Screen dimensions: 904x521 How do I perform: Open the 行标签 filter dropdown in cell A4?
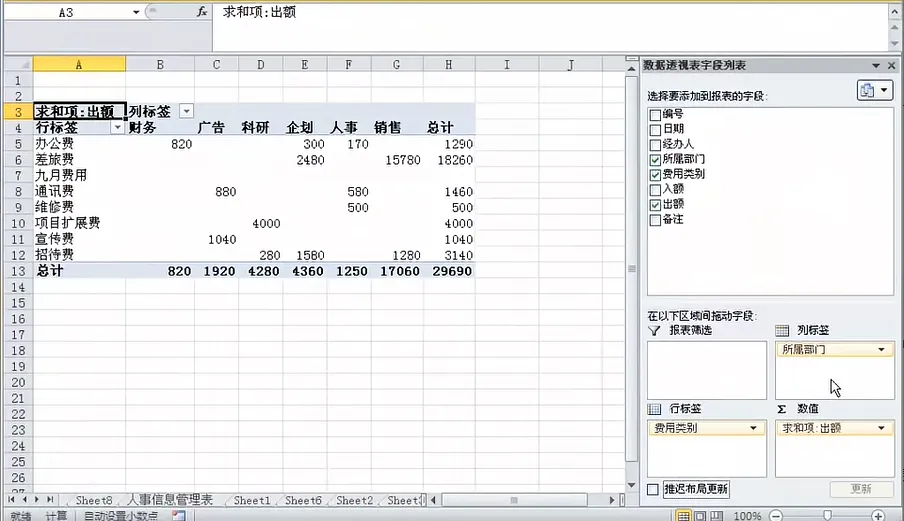coord(117,127)
